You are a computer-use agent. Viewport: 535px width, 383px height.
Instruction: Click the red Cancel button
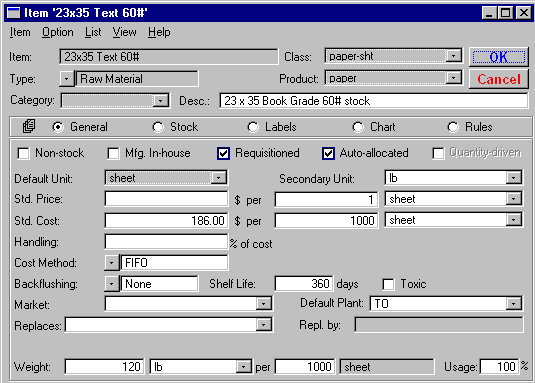[x=499, y=79]
